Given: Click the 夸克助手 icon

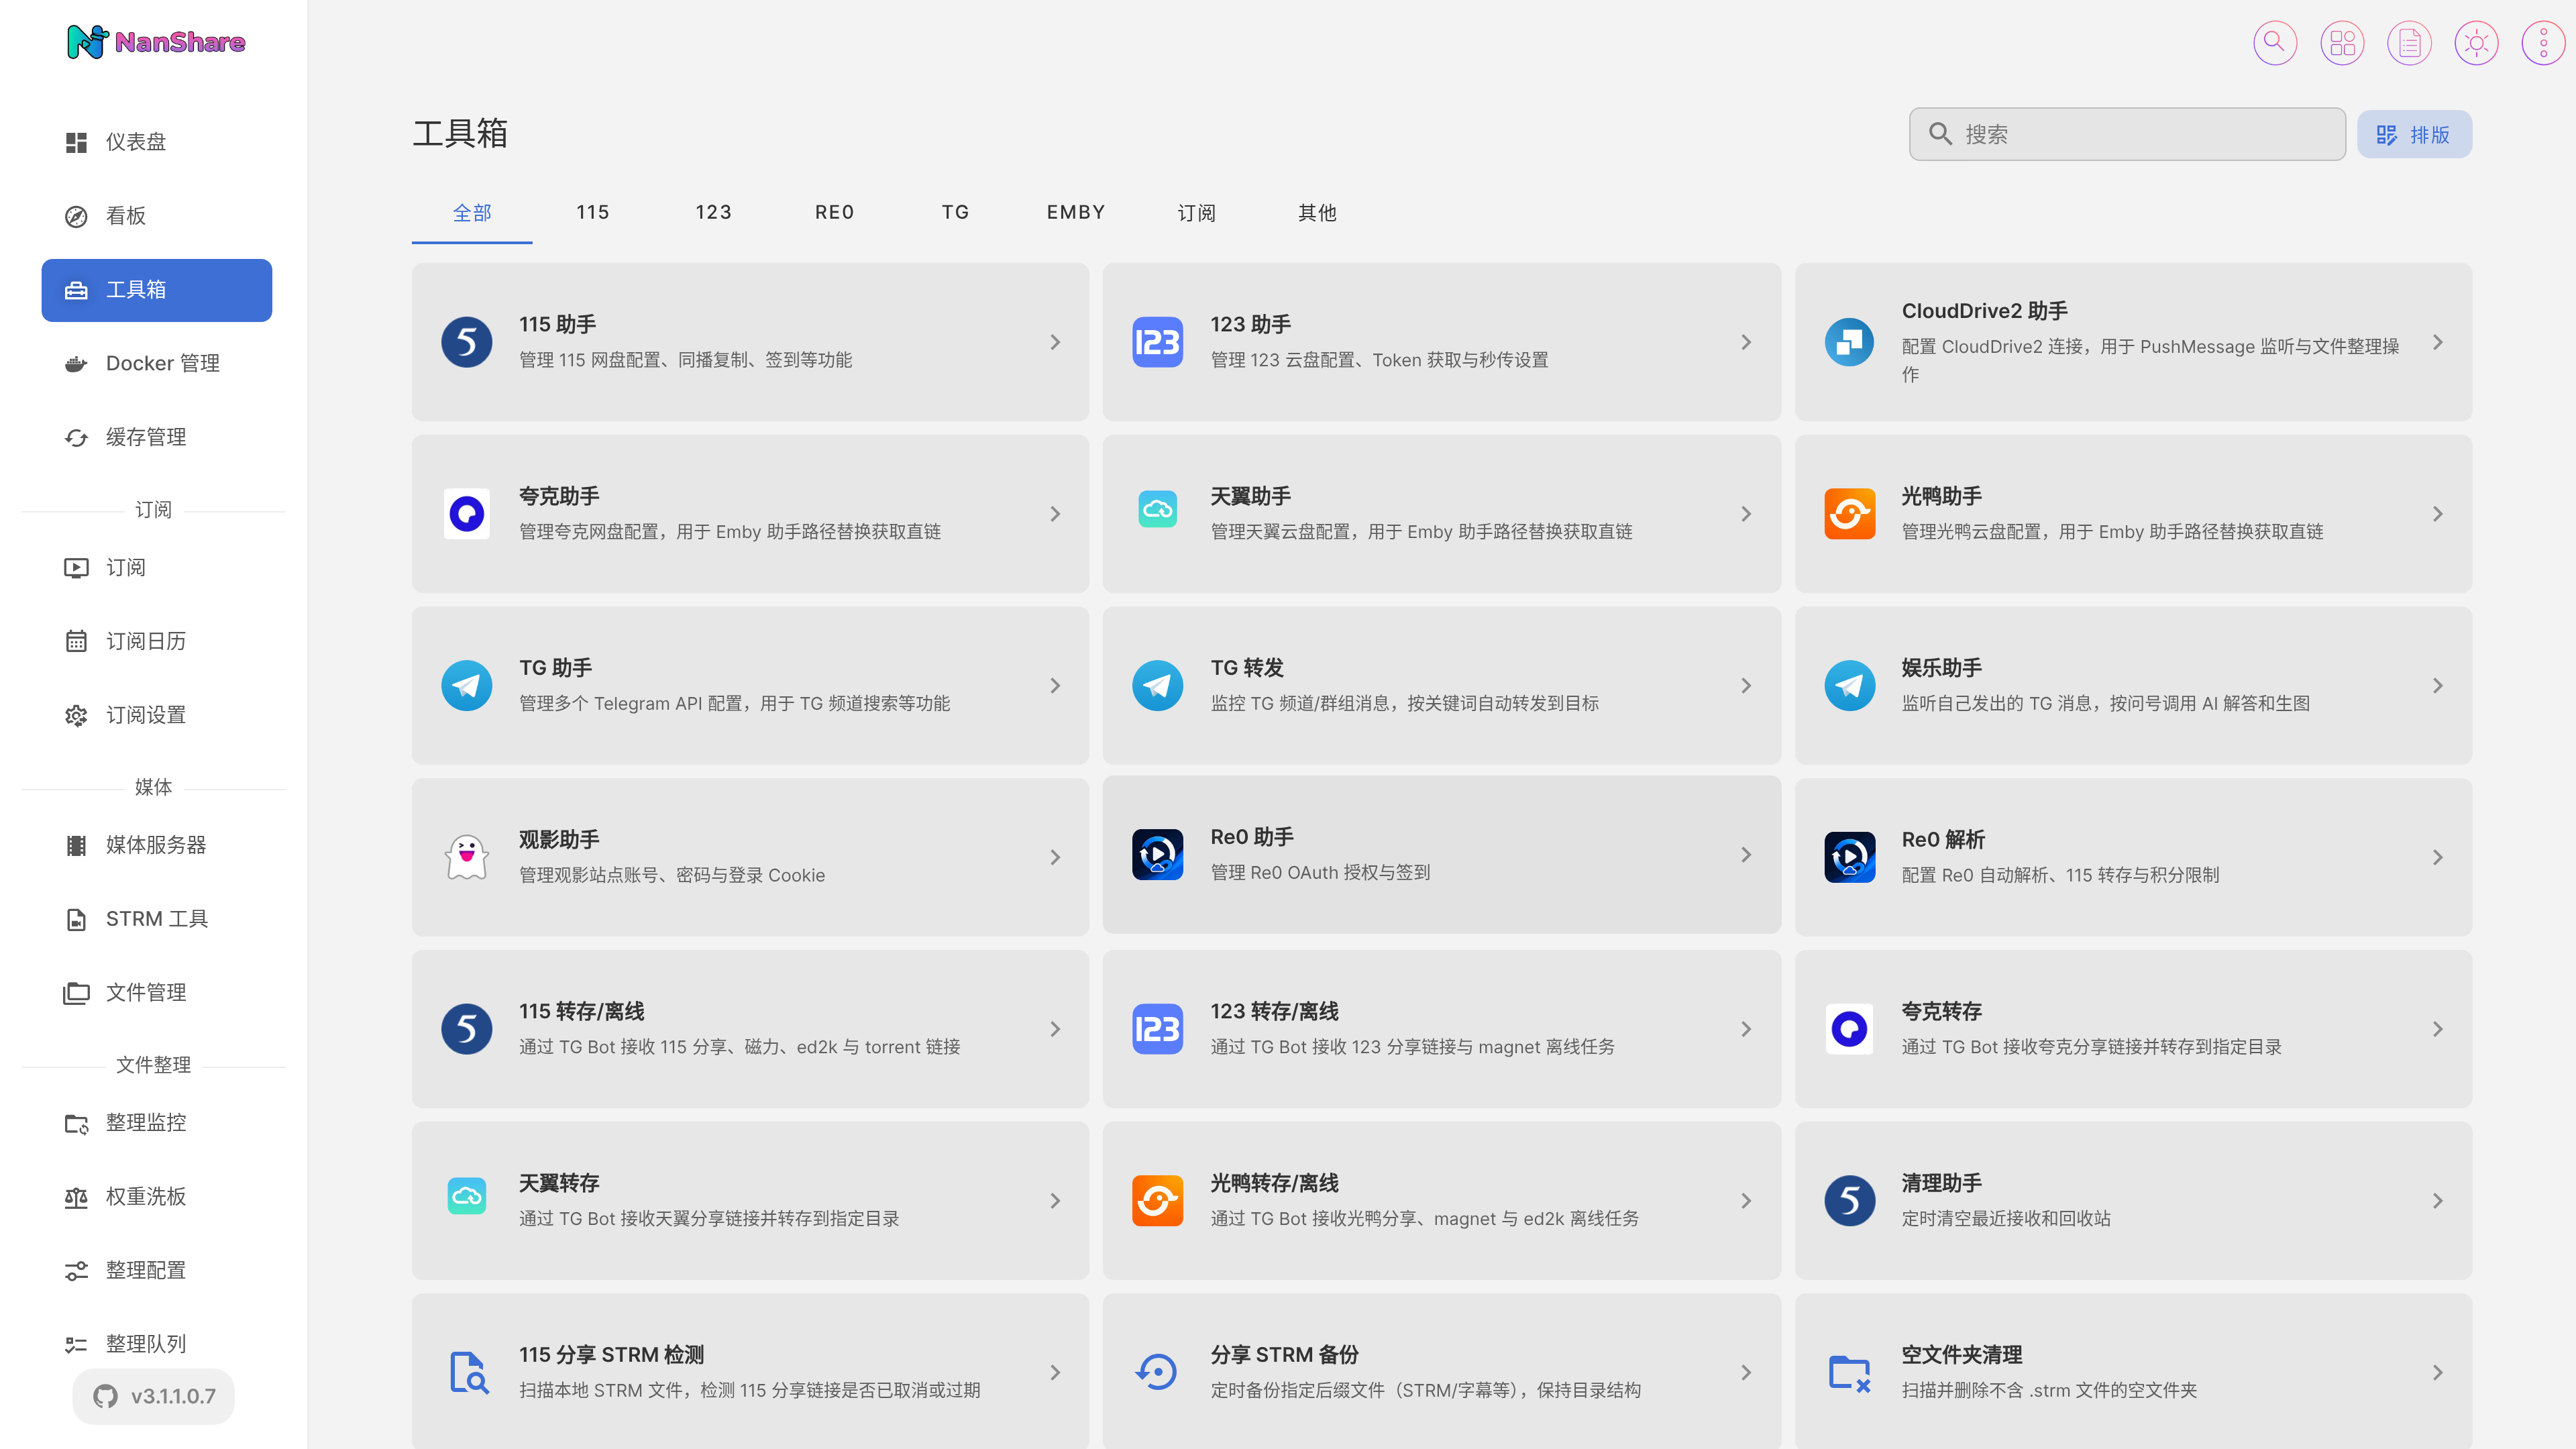Looking at the screenshot, I should click(x=466, y=514).
